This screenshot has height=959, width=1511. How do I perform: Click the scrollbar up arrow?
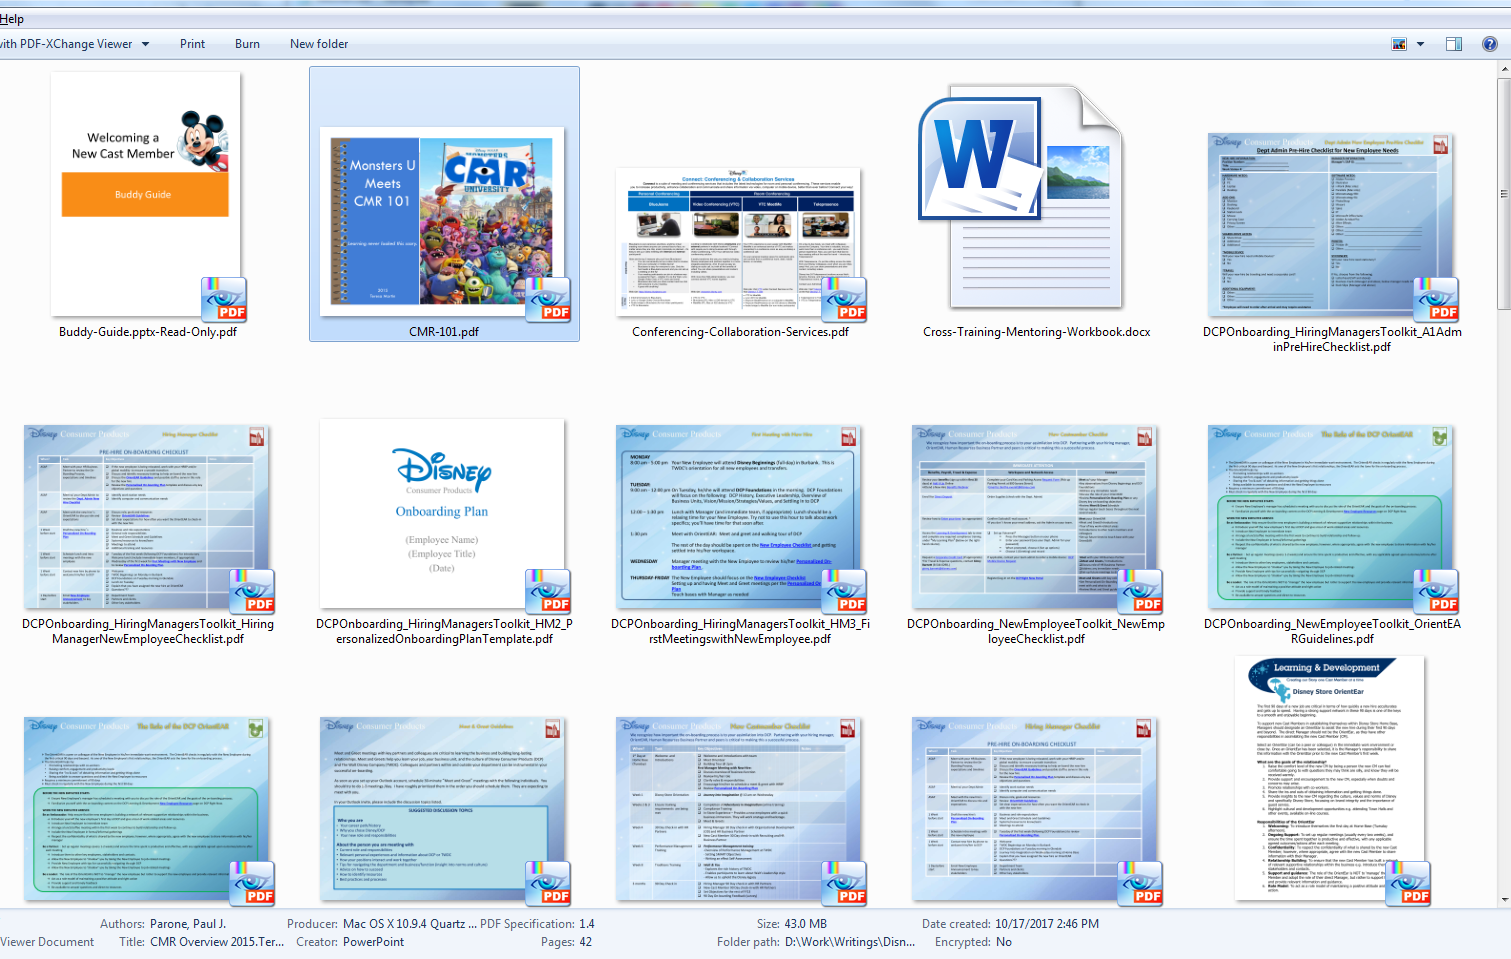[1503, 70]
